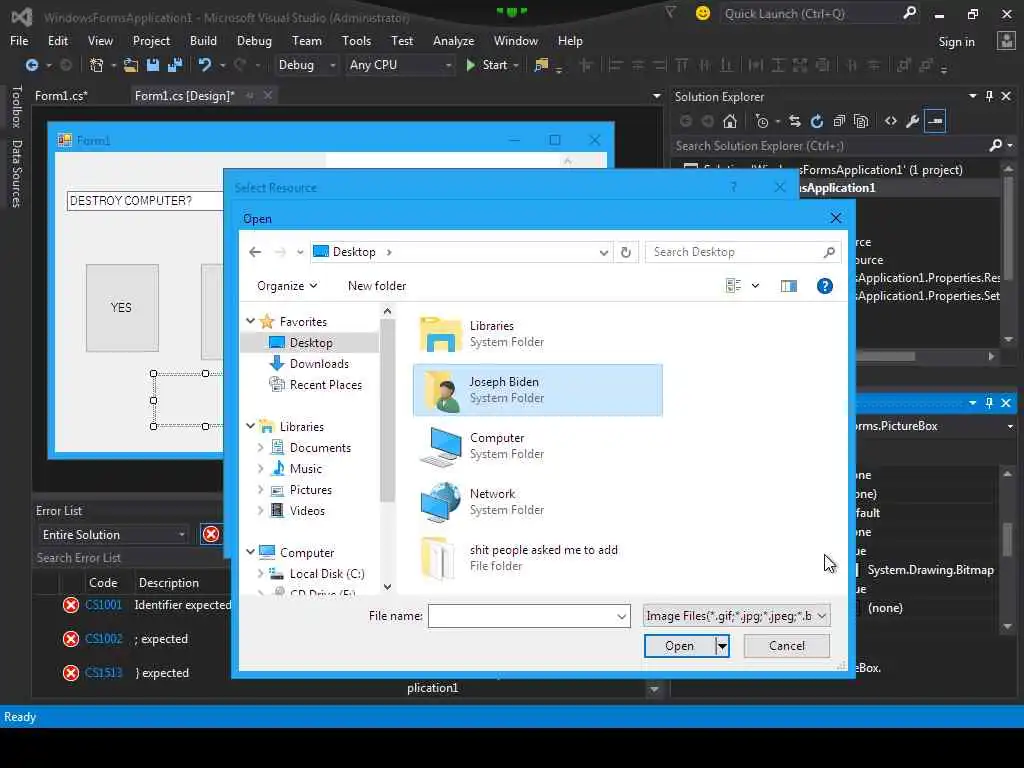Click the Properties wrench icon
1024x768 pixels.
pyautogui.click(x=913, y=121)
